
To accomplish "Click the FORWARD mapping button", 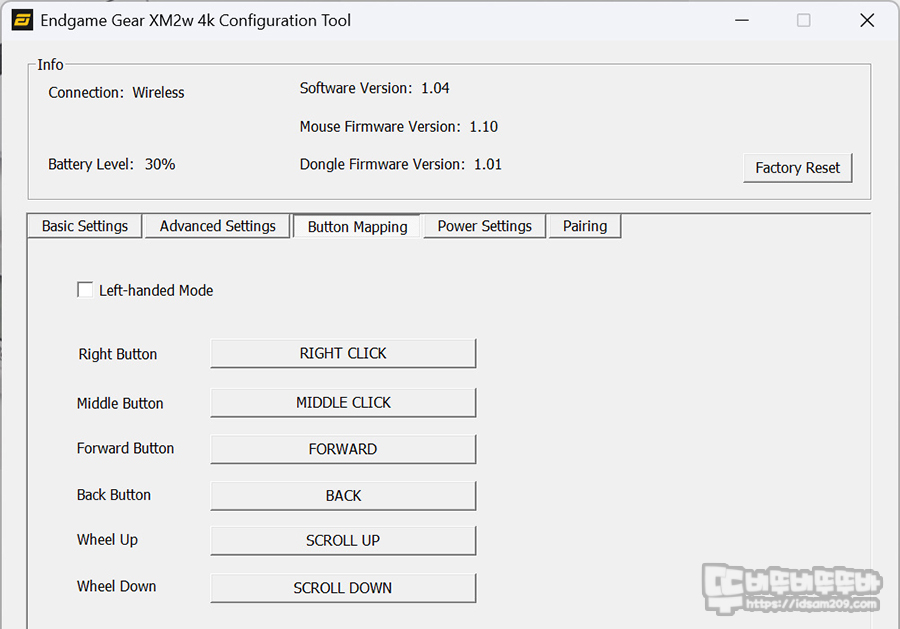I will pyautogui.click(x=343, y=449).
